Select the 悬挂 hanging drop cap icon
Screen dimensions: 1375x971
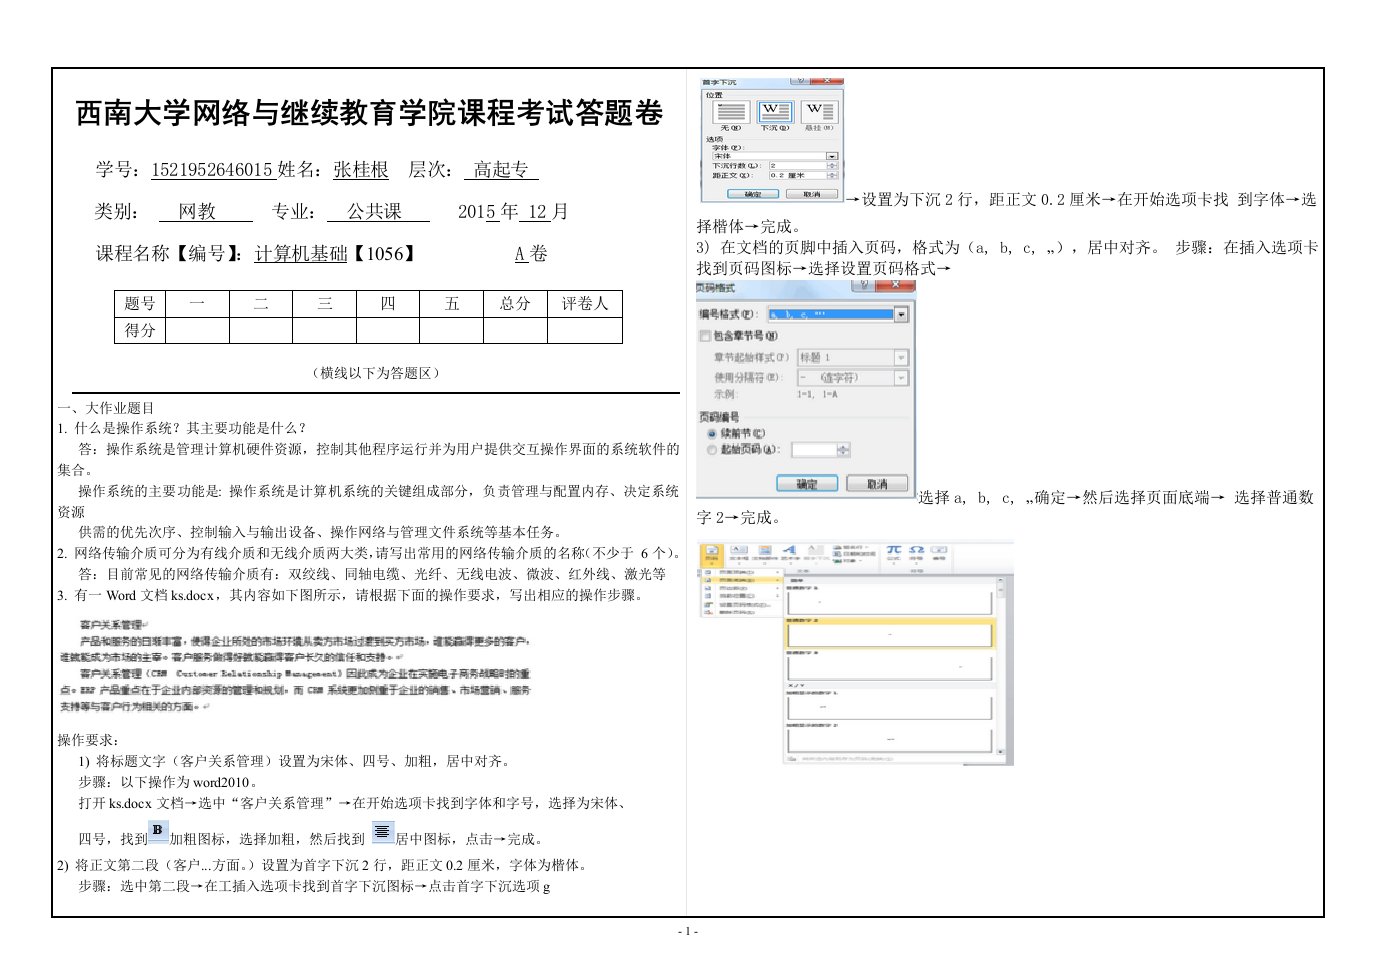[x=820, y=112]
